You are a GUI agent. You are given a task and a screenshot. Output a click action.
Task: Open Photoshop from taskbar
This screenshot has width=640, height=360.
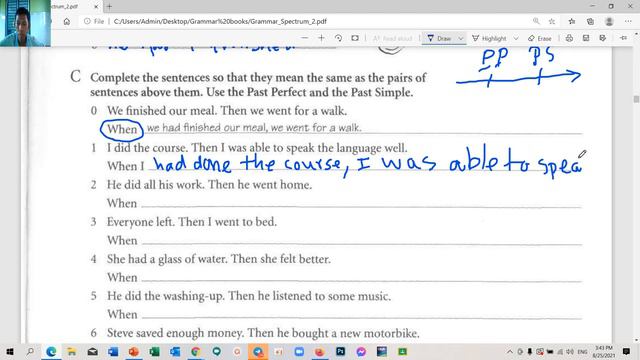[340, 351]
